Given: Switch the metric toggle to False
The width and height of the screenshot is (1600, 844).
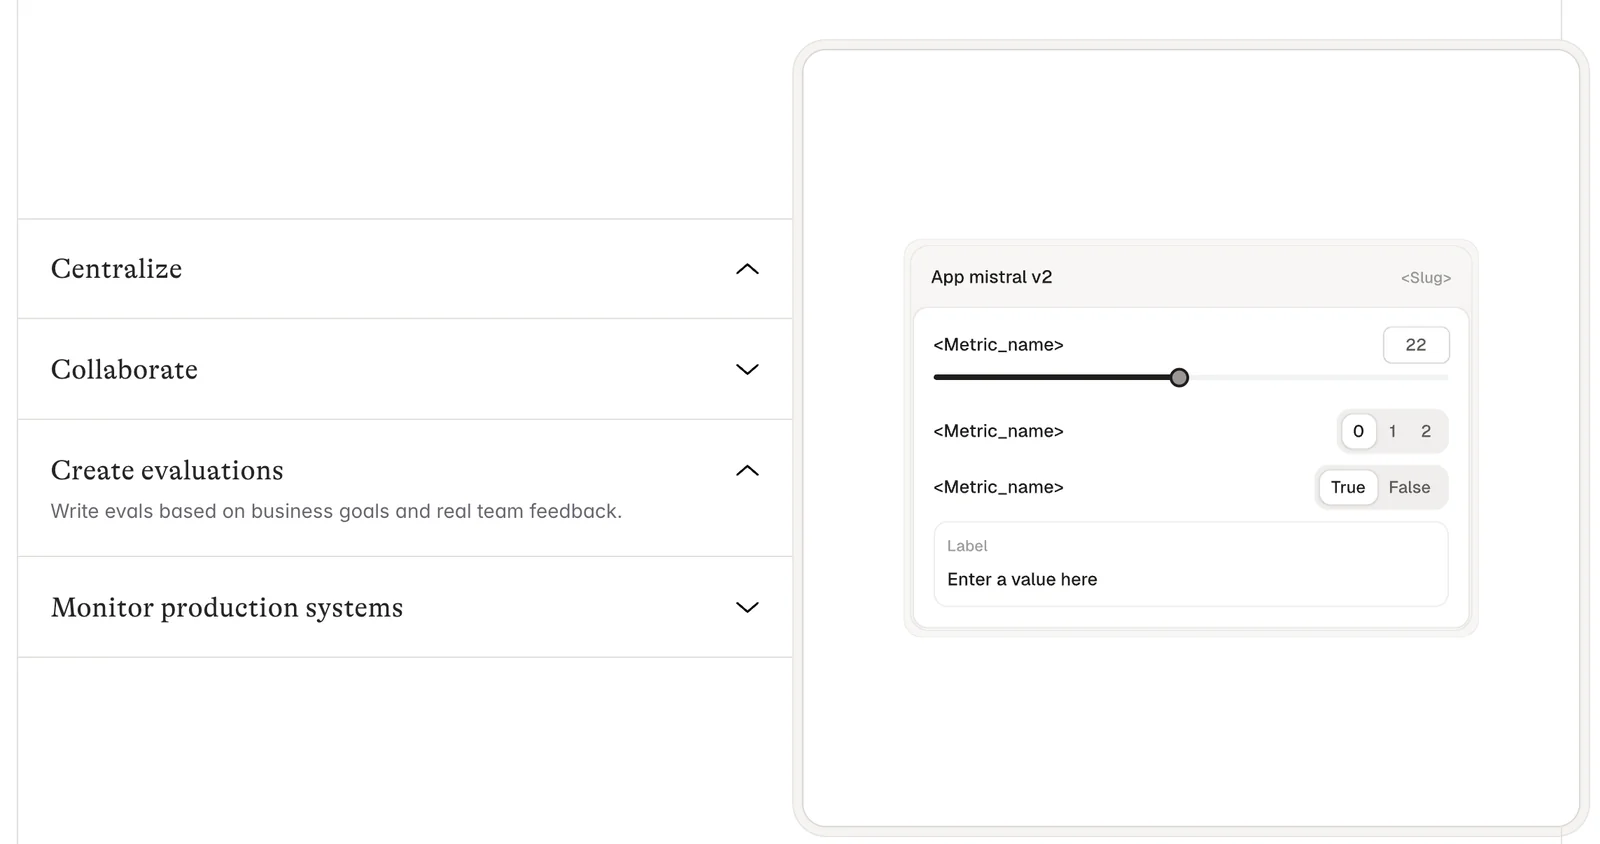Looking at the screenshot, I should click(x=1409, y=487).
